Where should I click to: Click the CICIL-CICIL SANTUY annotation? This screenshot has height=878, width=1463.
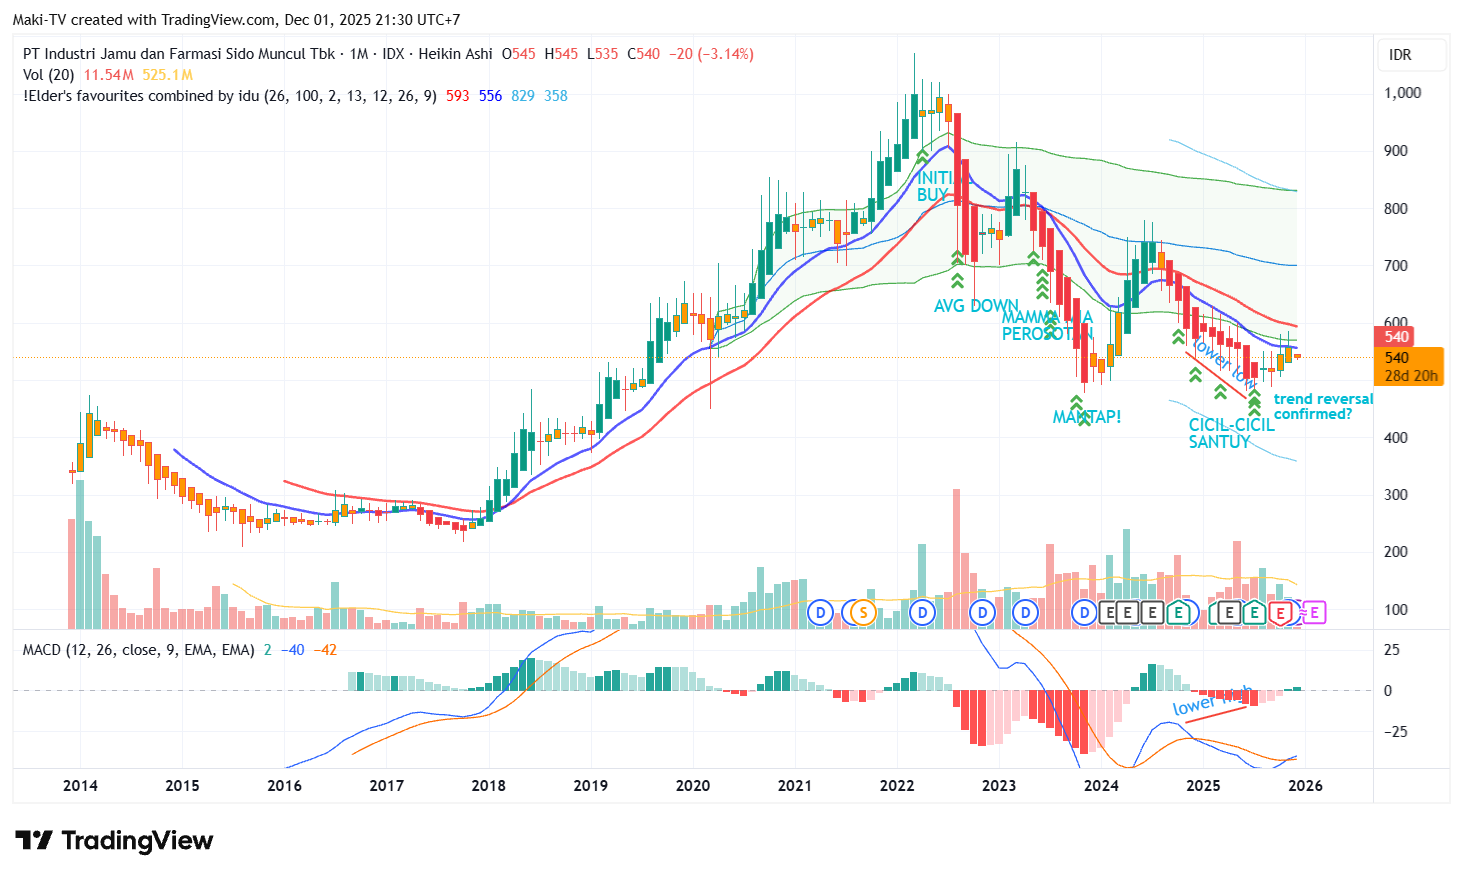[x=1232, y=433]
